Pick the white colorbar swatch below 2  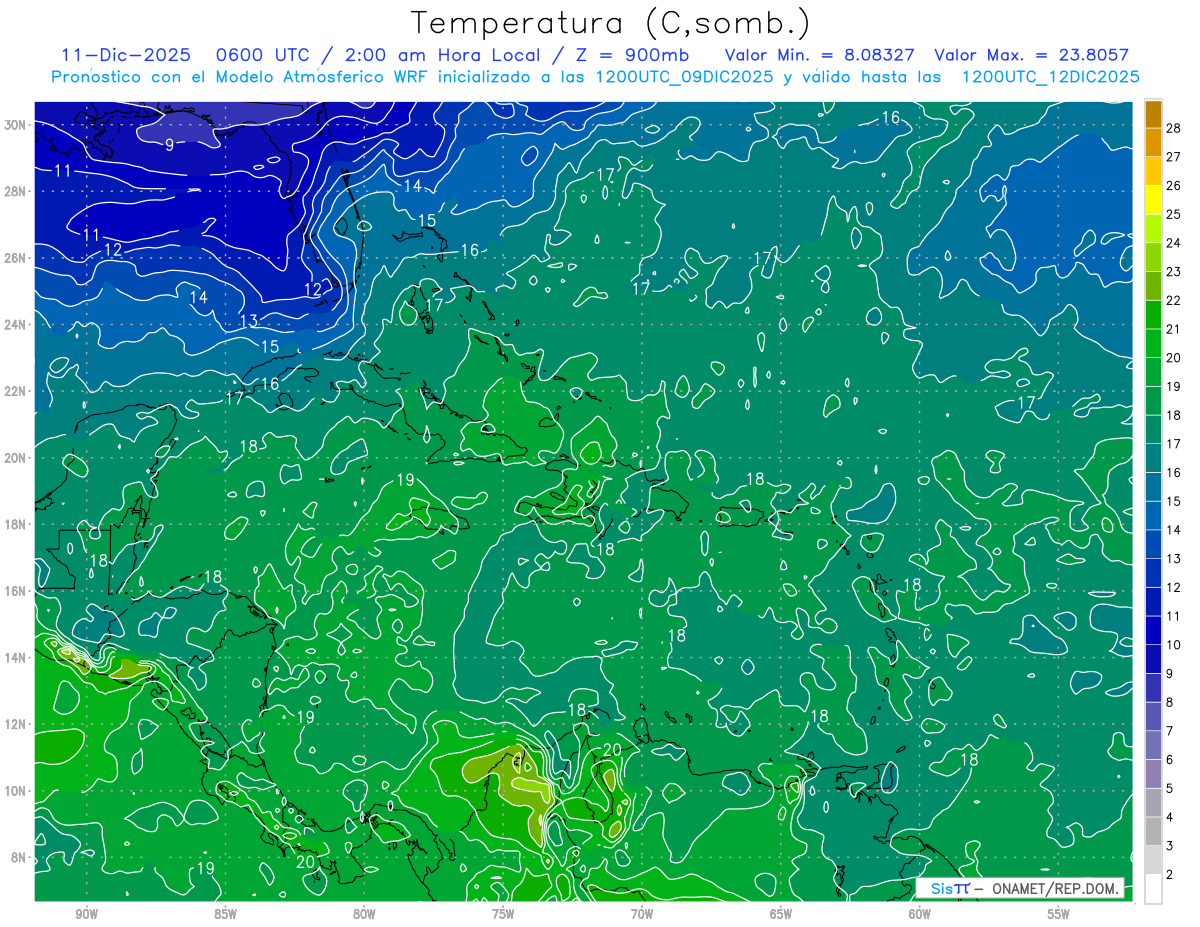point(1153,889)
